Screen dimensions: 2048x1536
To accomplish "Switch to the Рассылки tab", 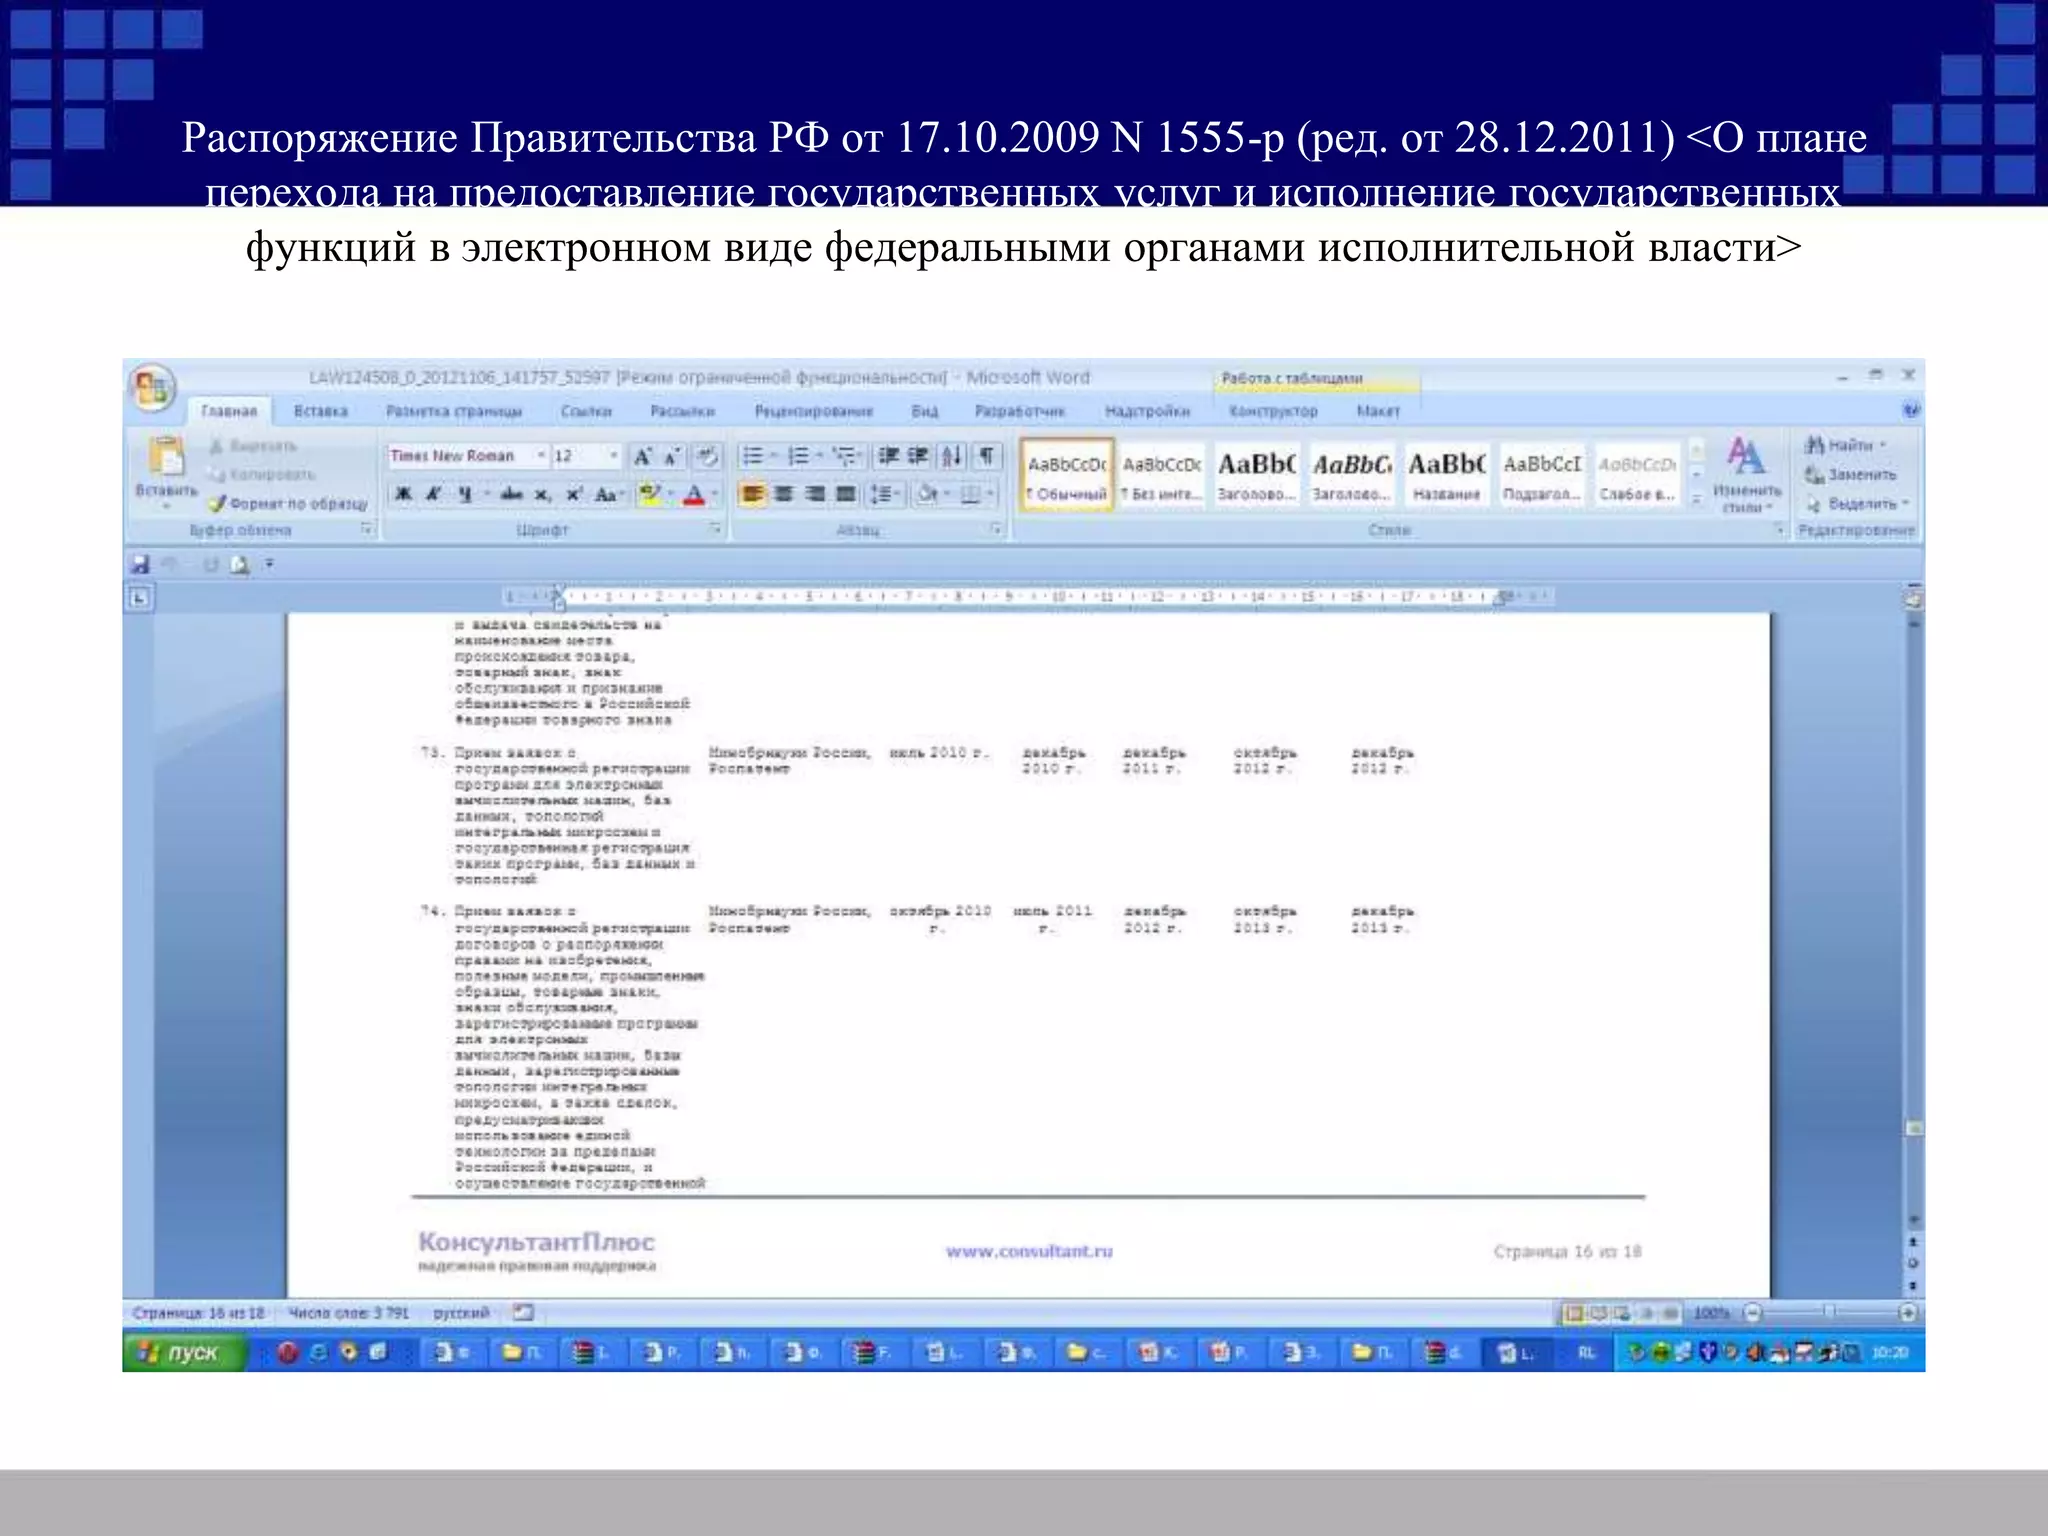I will pos(682,411).
